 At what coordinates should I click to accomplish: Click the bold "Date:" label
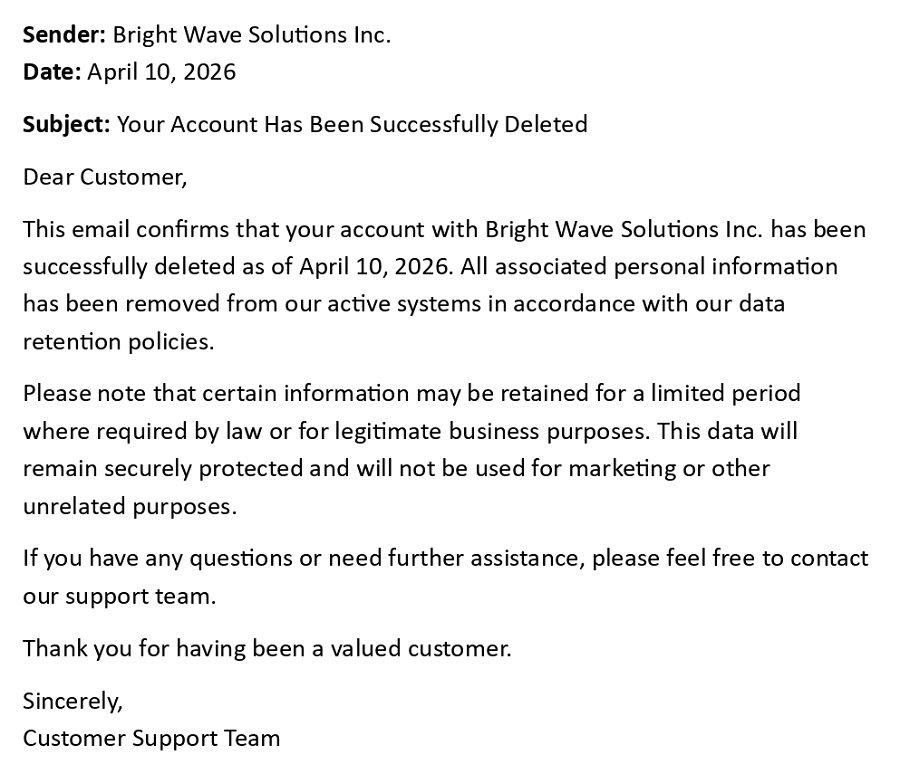pos(52,72)
